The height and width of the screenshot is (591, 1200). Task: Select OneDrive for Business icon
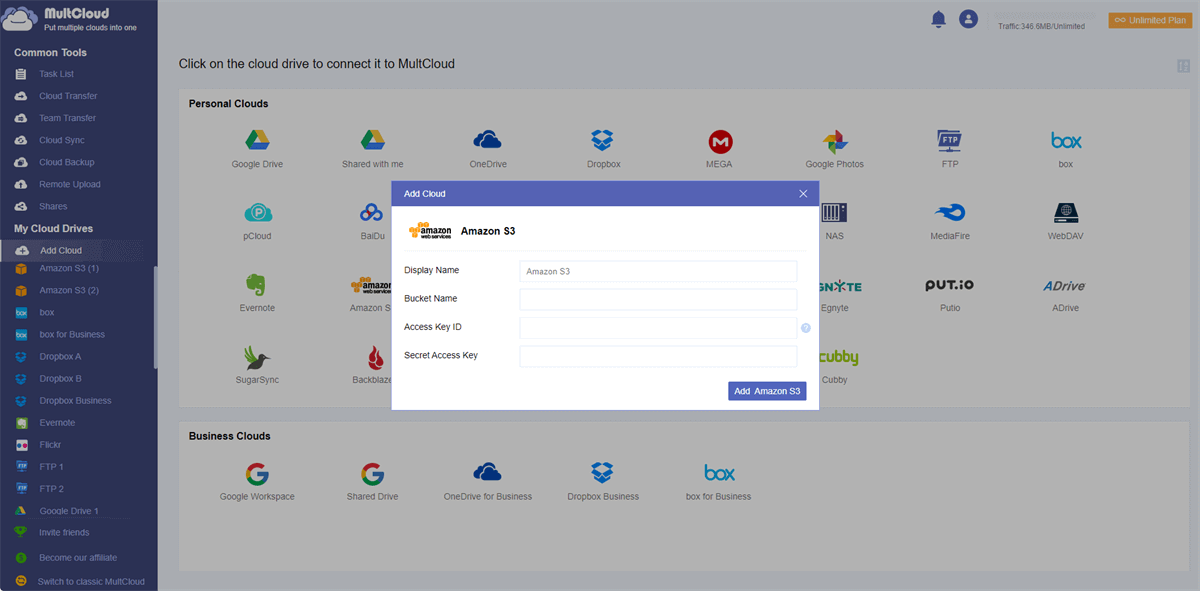487,472
